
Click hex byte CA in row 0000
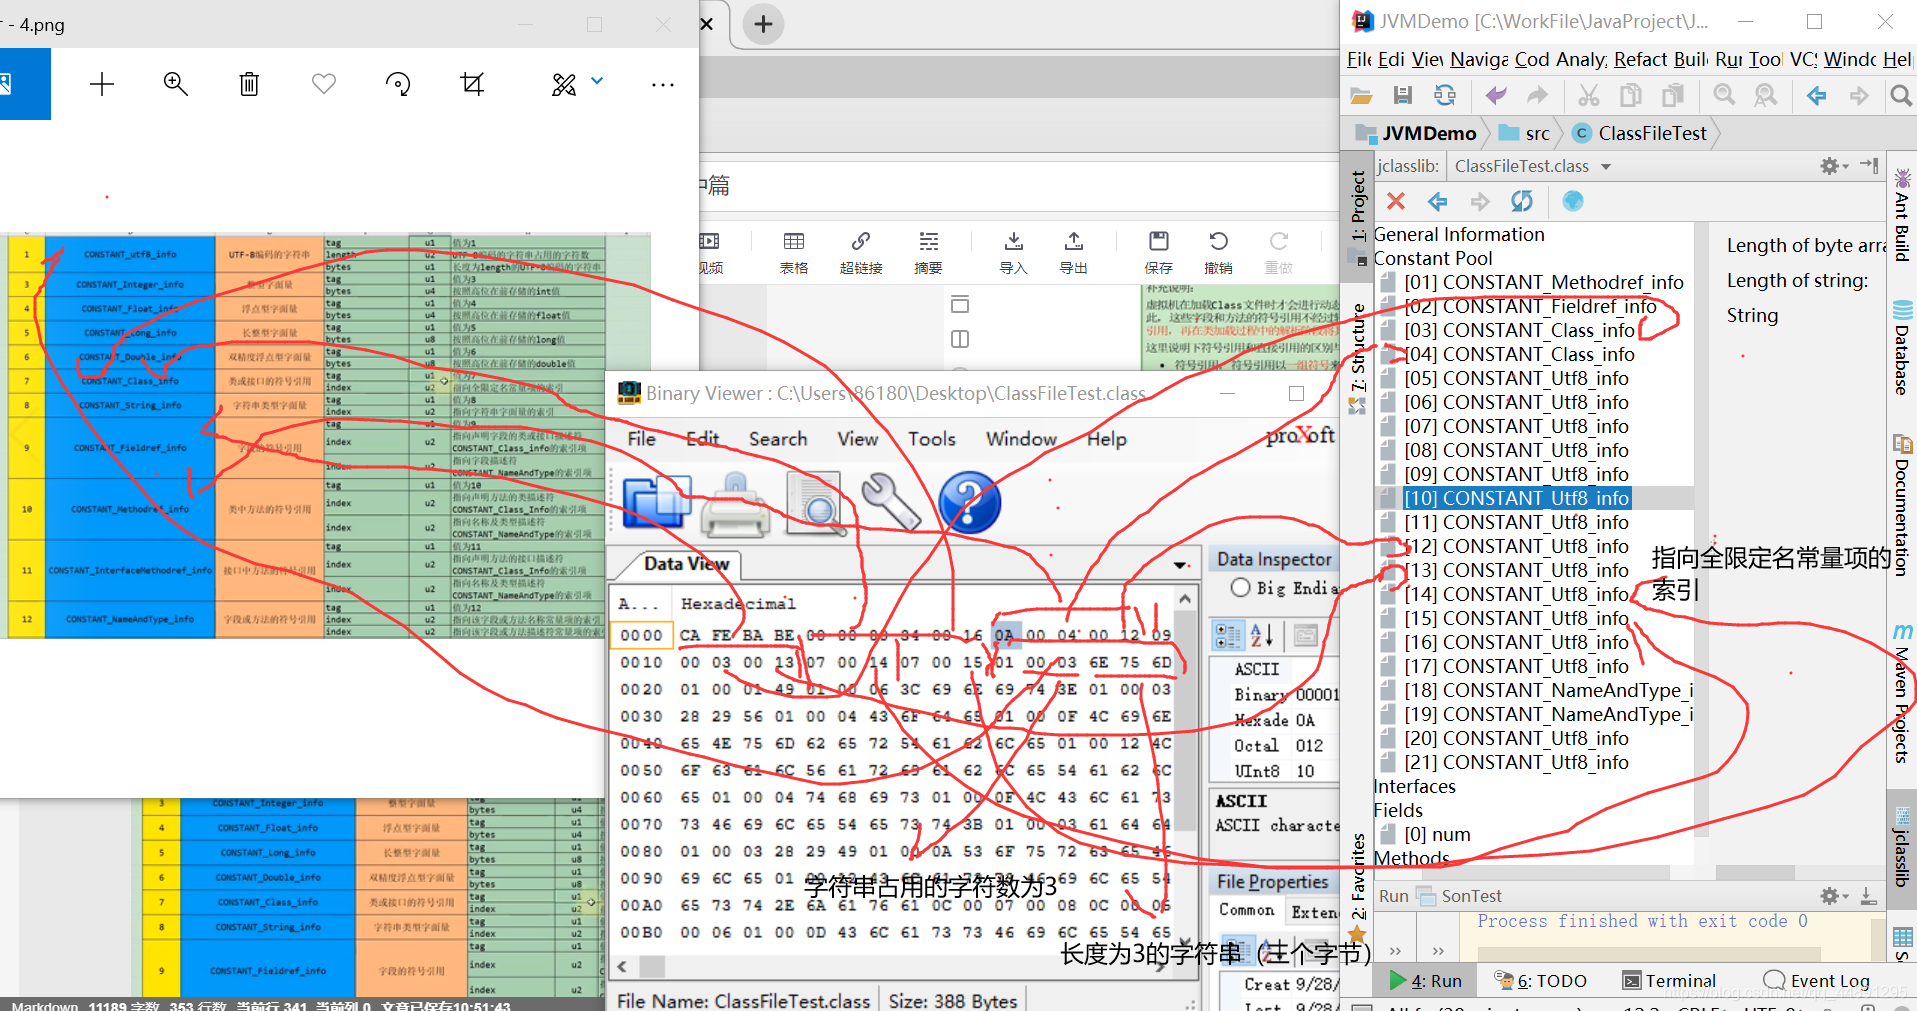tap(690, 635)
